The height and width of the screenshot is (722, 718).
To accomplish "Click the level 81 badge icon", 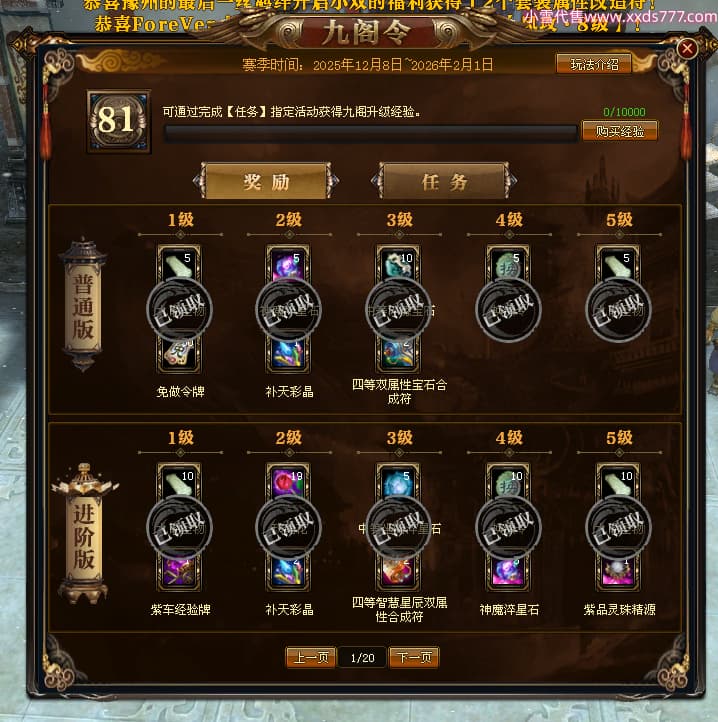I will 118,121.
